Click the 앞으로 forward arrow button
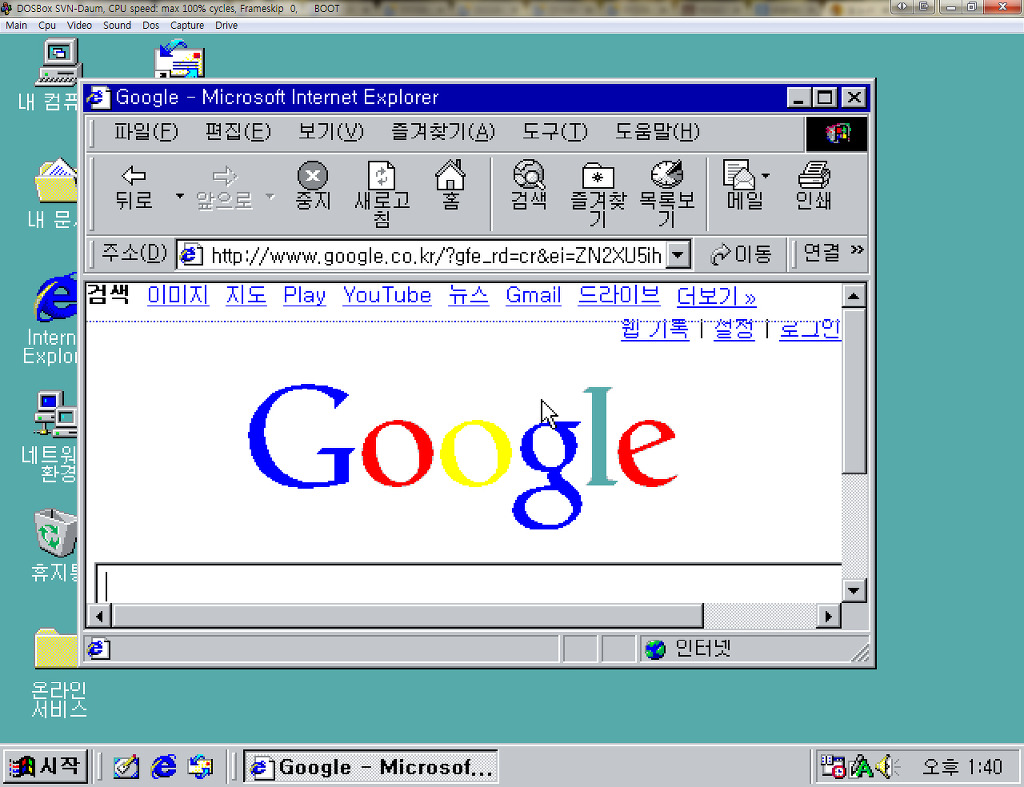The height and width of the screenshot is (787, 1024). click(x=224, y=188)
